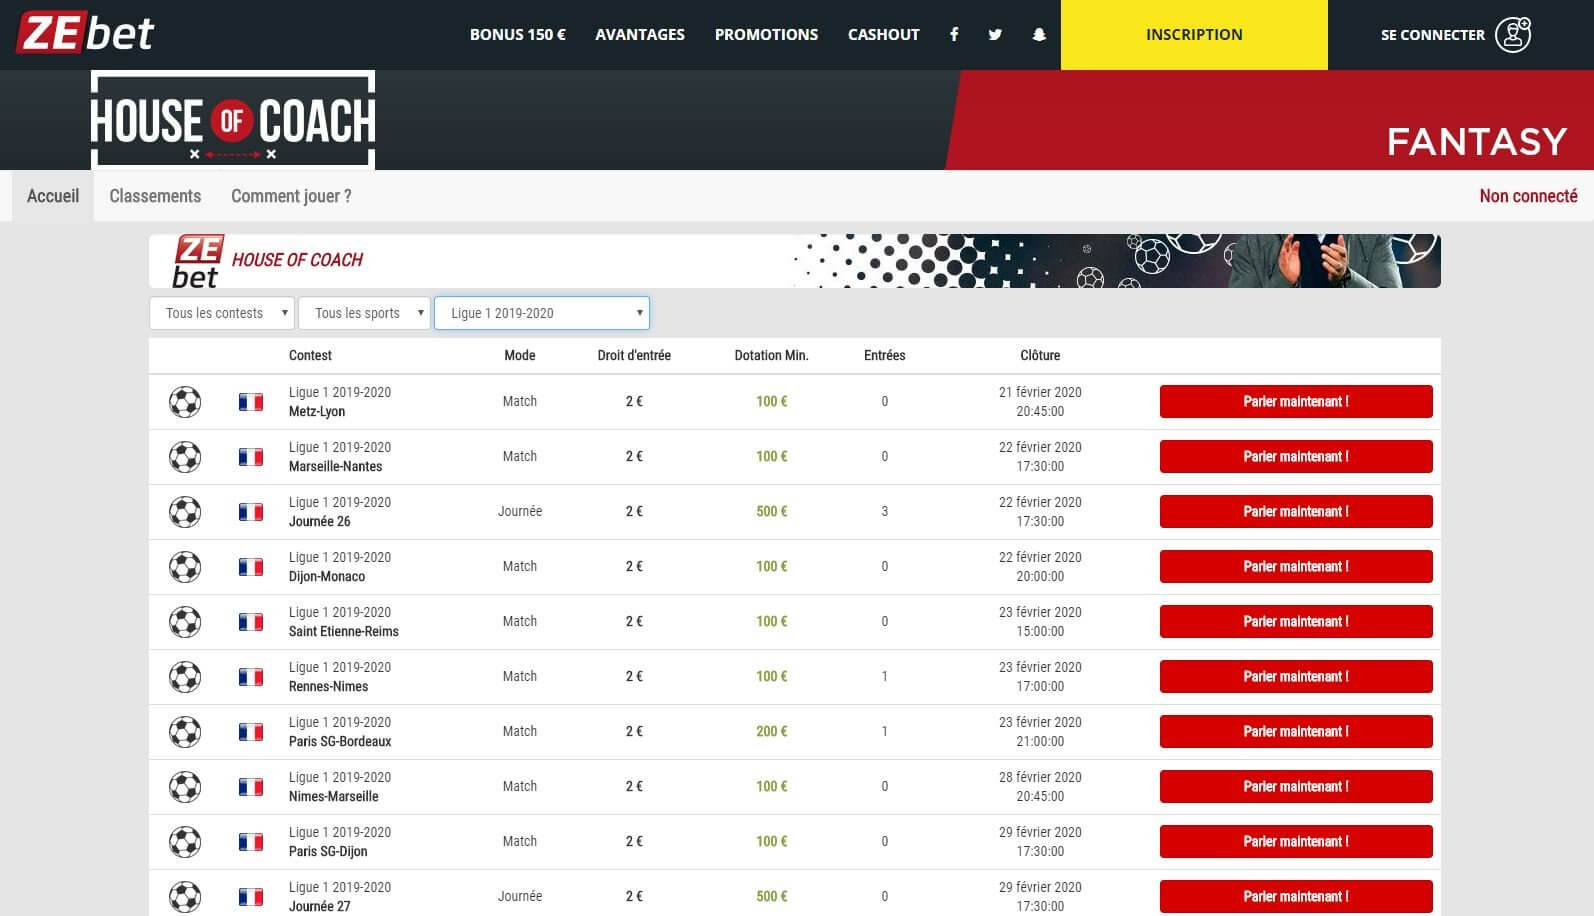
Task: Click the soccer ball icon for Marseille-Nantes
Action: (185, 457)
